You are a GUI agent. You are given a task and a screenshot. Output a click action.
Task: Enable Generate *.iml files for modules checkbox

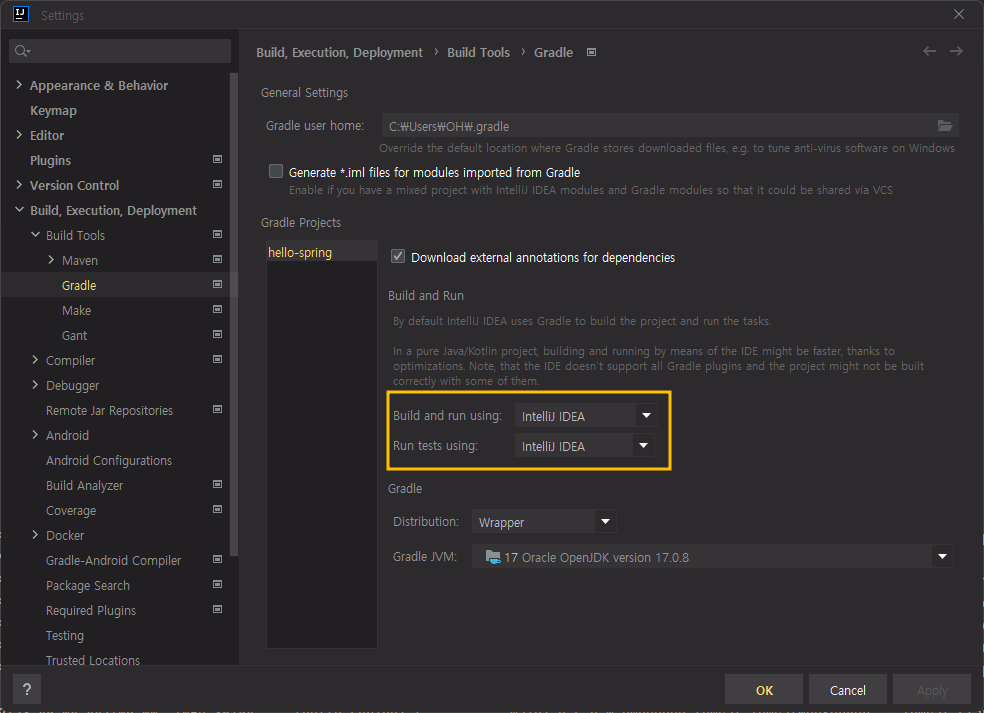coord(275,171)
